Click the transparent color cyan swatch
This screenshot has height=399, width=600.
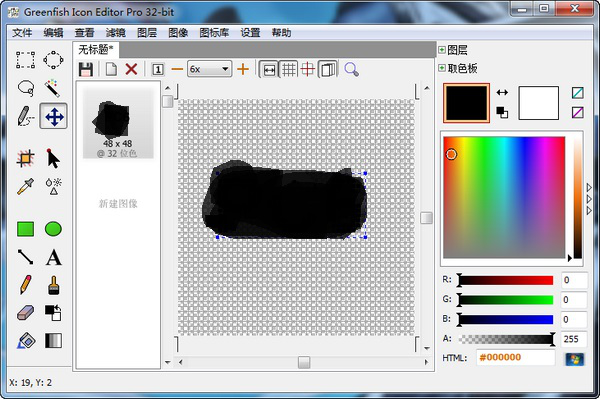pyautogui.click(x=578, y=93)
